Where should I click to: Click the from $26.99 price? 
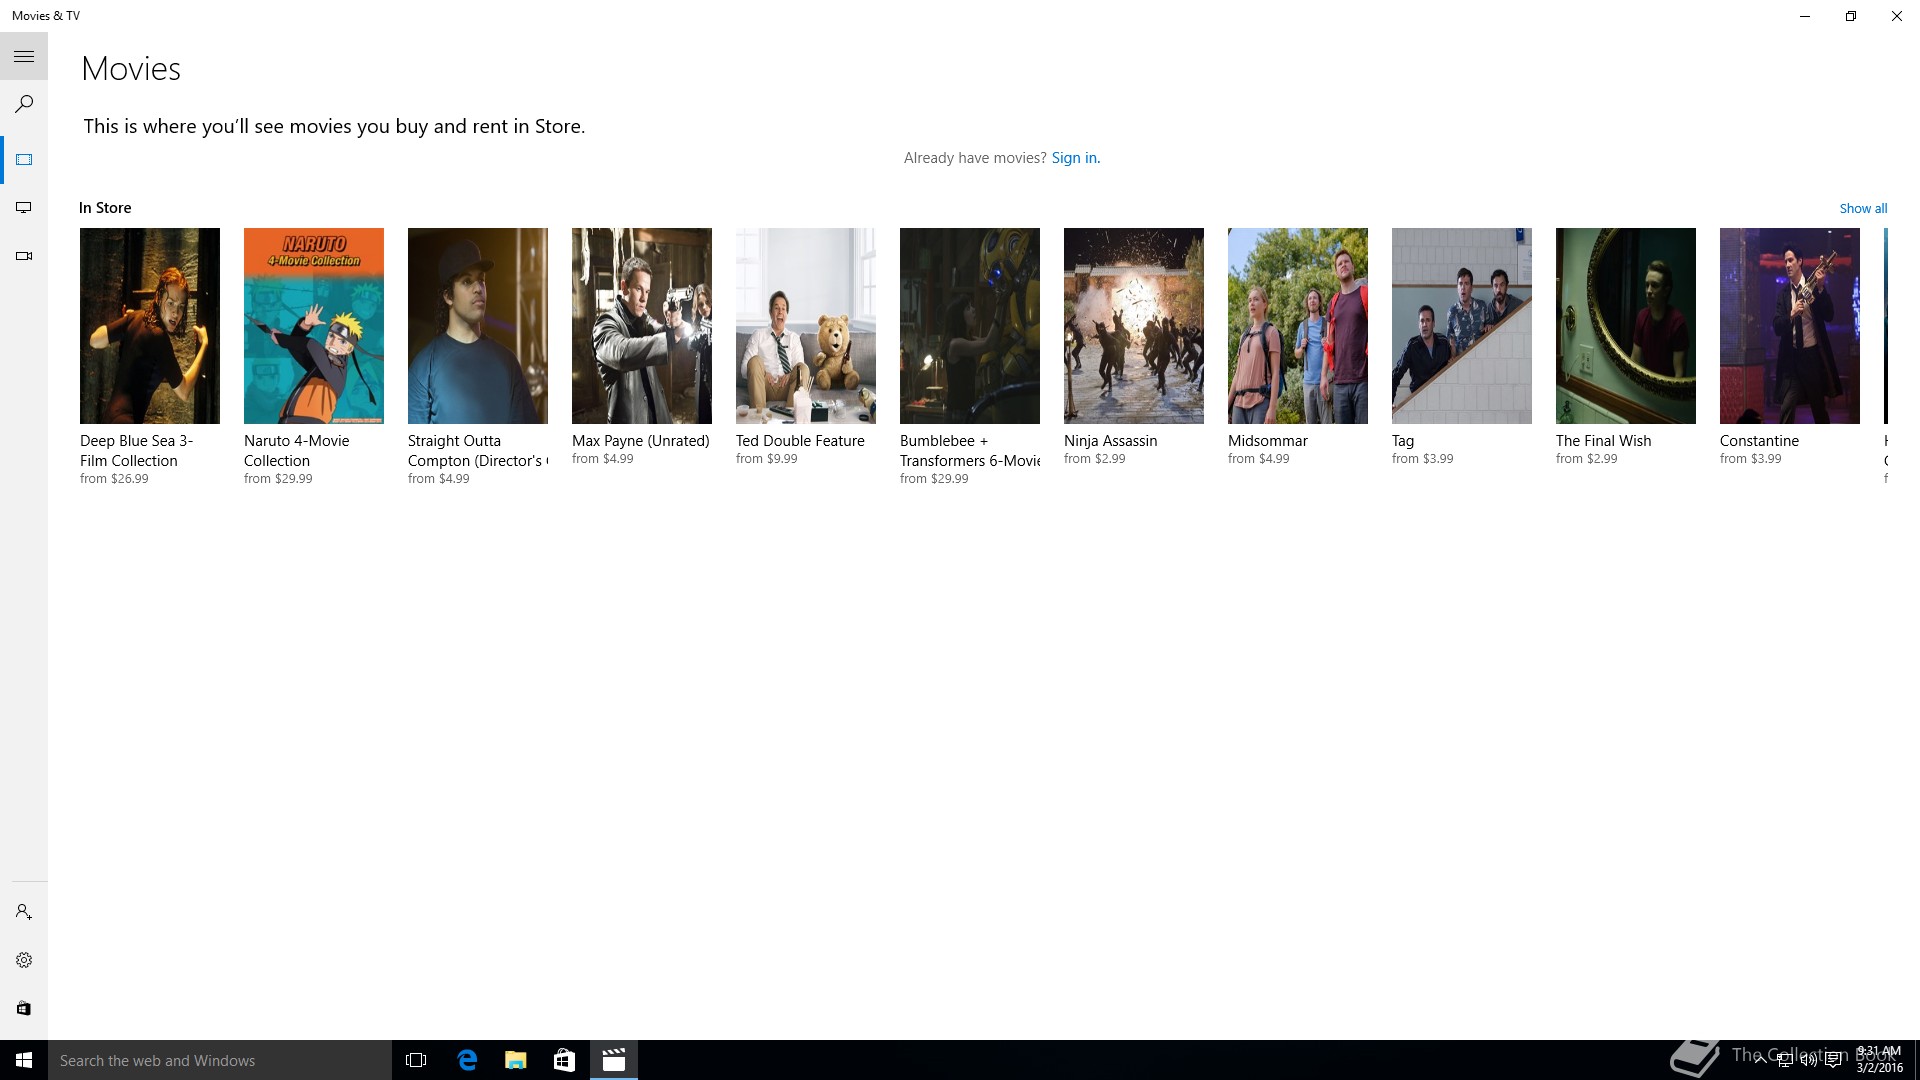[114, 479]
